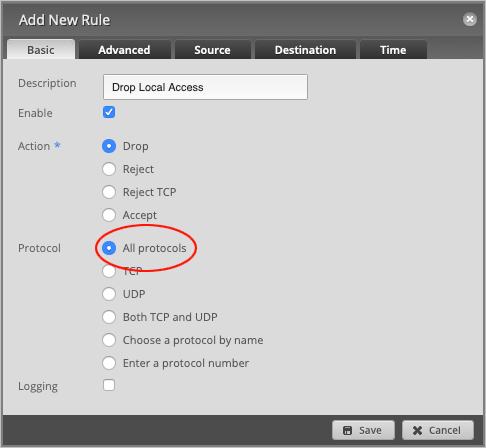Select the Accept action radio button
486x448 pixels.
pos(109,215)
